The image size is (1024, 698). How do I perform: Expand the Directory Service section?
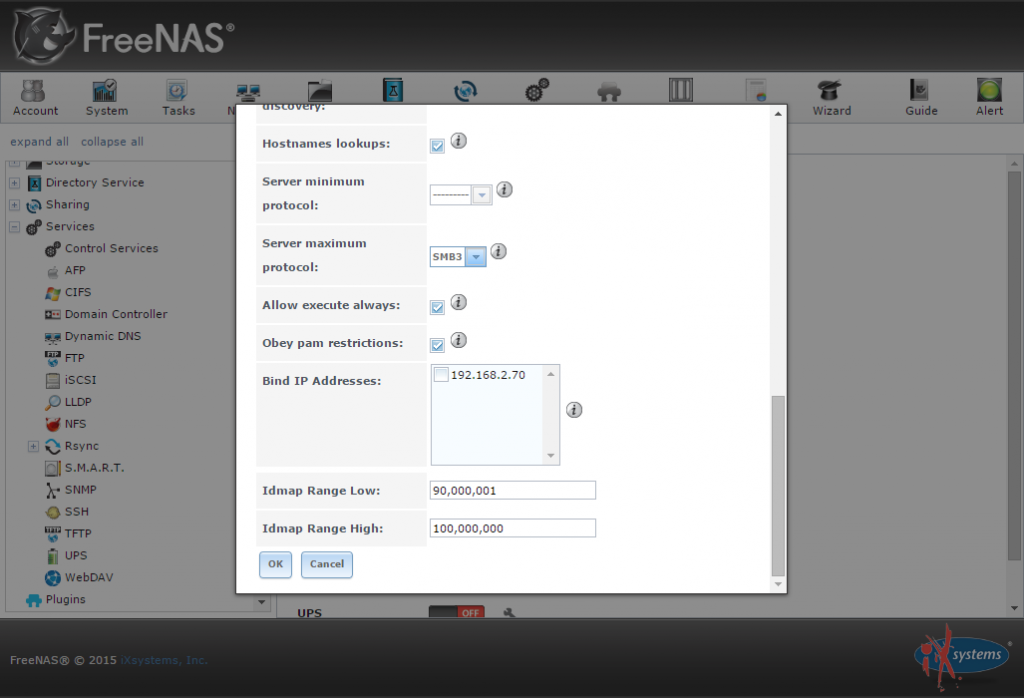tap(12, 182)
